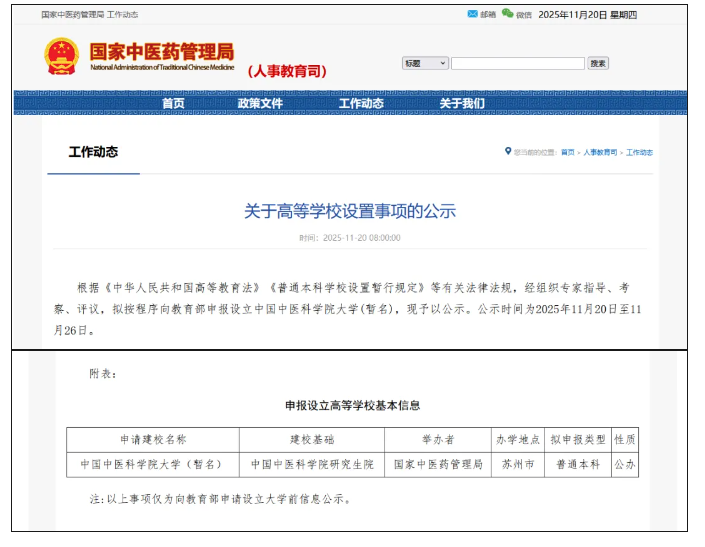The height and width of the screenshot is (547, 705).
Task: Focus the search text input field
Action: (517, 63)
